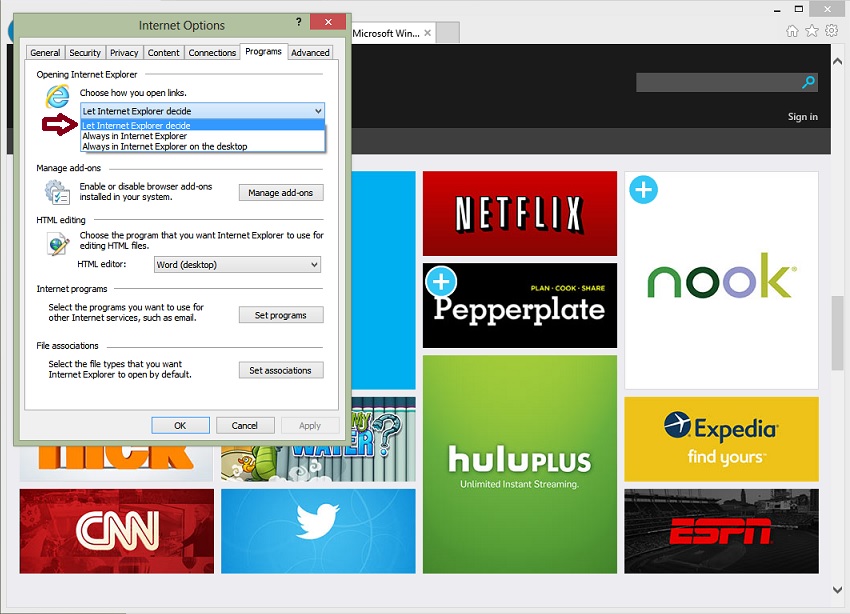Open the HTML editor Word (desktop) dropdown

237,264
